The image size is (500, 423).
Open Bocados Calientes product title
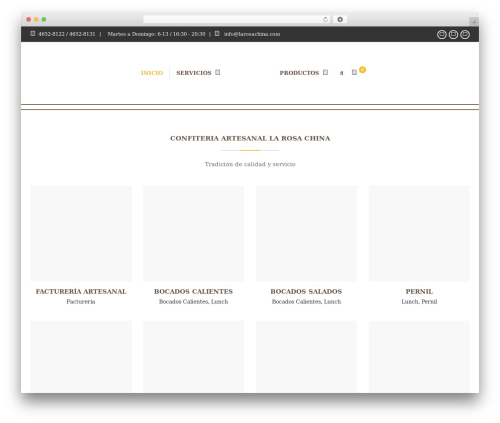coord(193,291)
